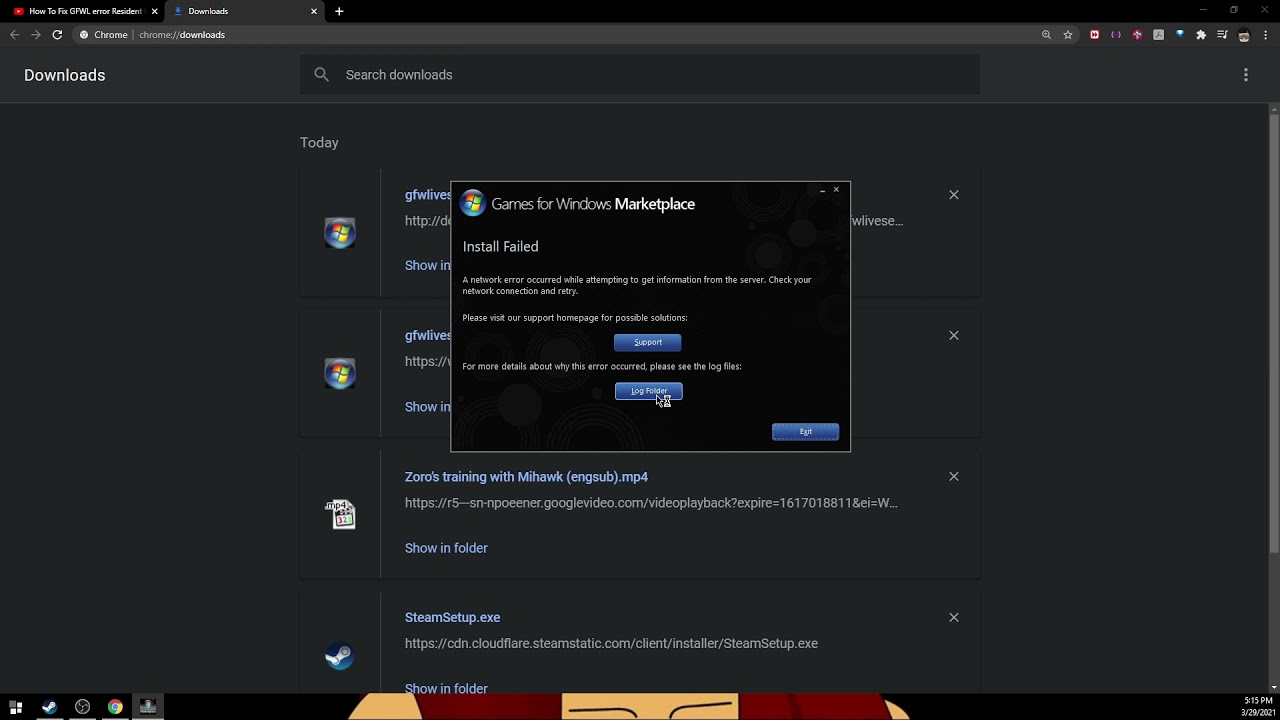Screen dimensions: 1280x720
Task: Click the SteamSetup.exe source URL
Action: 611,644
